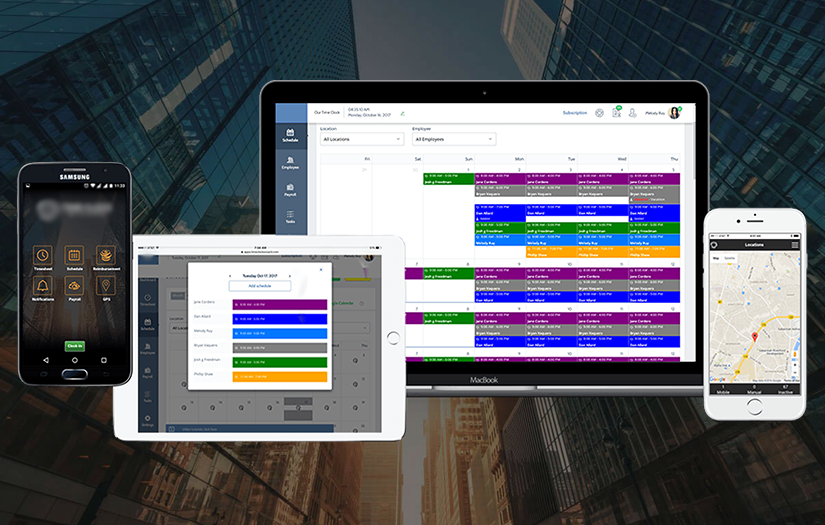The height and width of the screenshot is (525, 825).
Task: Select Employee icon in MacBook sidebar
Action: click(x=290, y=163)
